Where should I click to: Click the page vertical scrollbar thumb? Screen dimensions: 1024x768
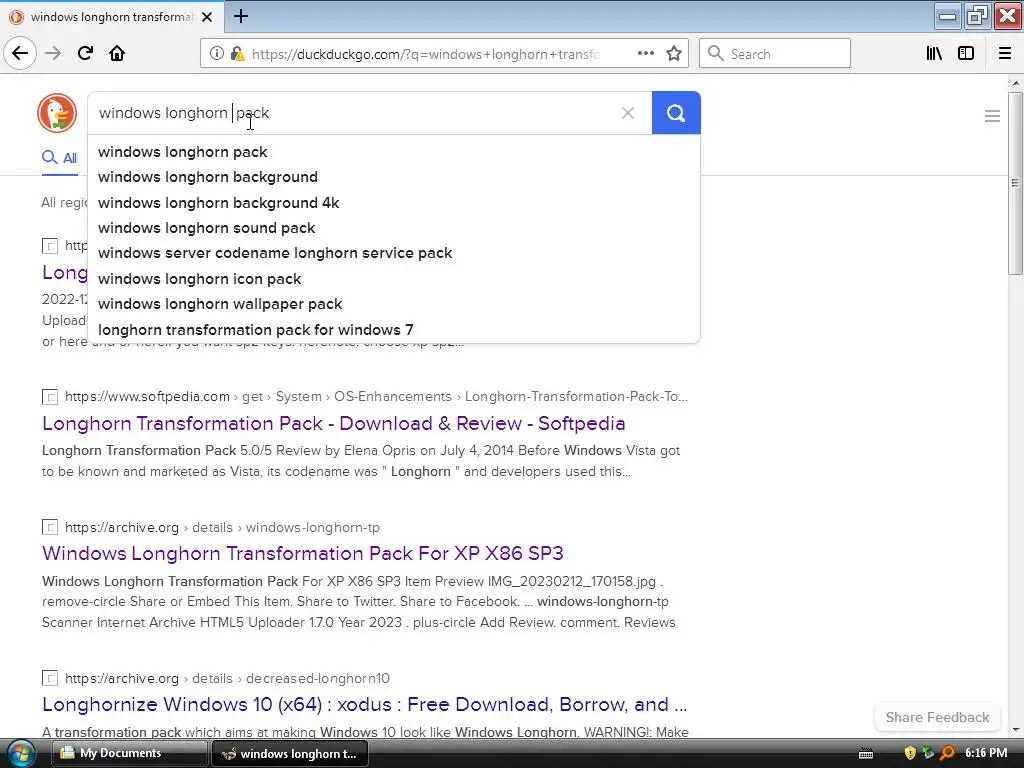coord(1015,184)
